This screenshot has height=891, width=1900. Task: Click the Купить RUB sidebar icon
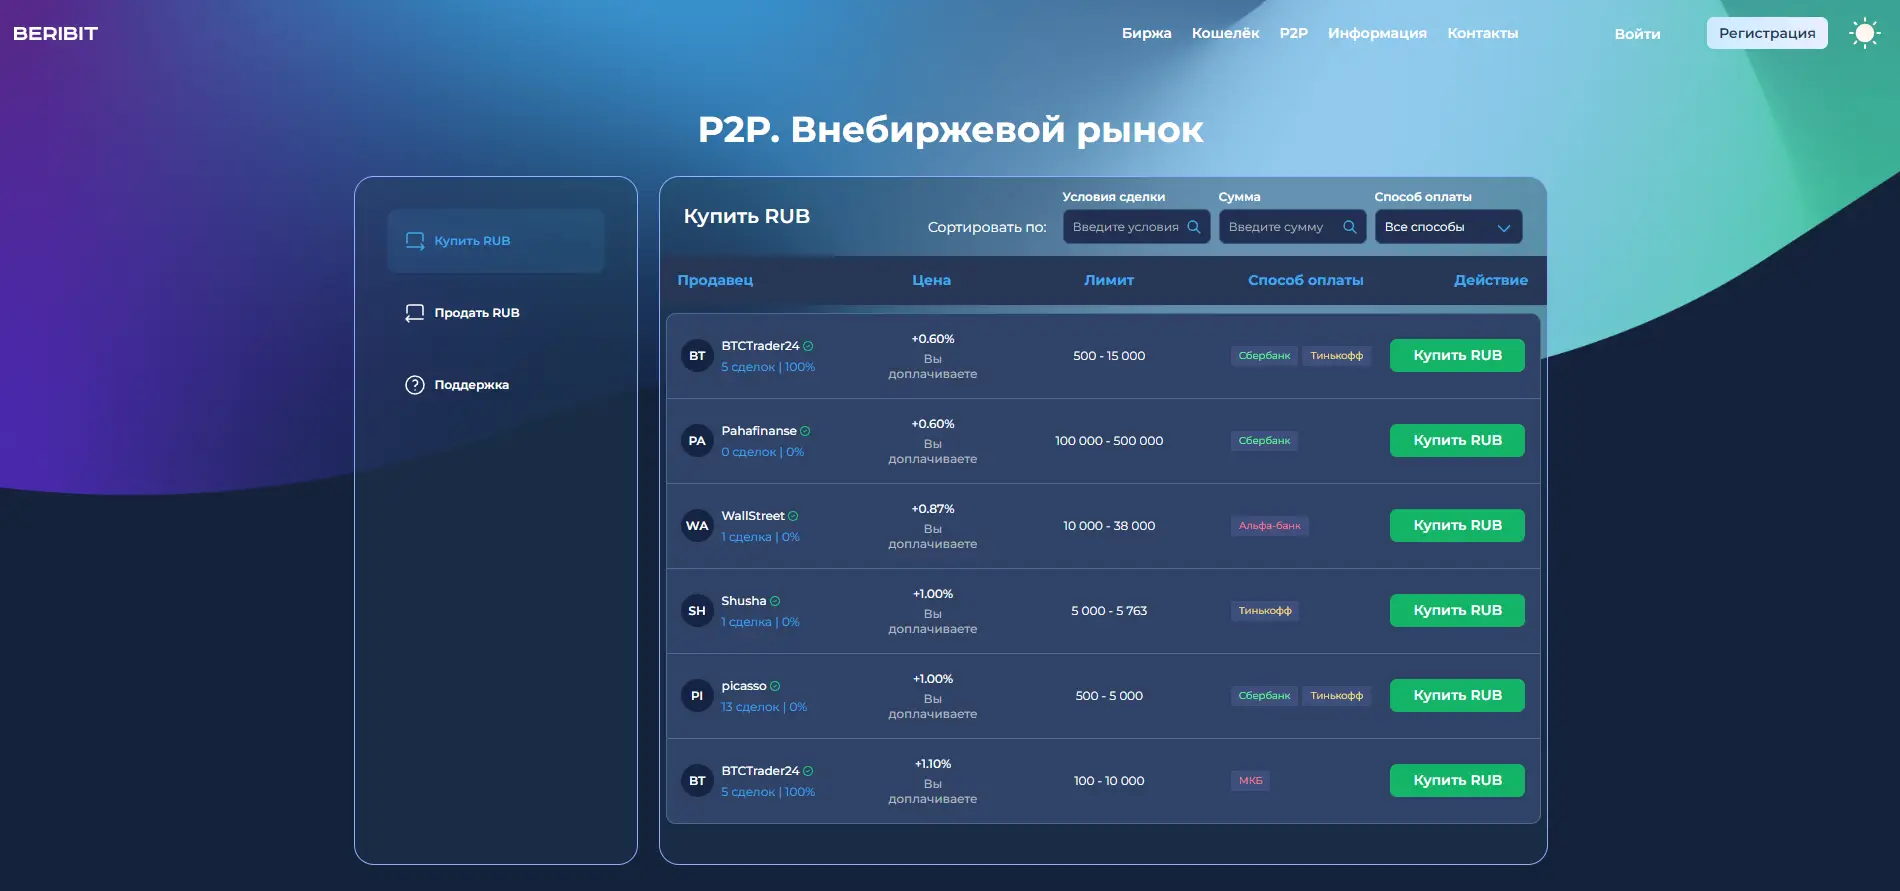click(x=414, y=241)
